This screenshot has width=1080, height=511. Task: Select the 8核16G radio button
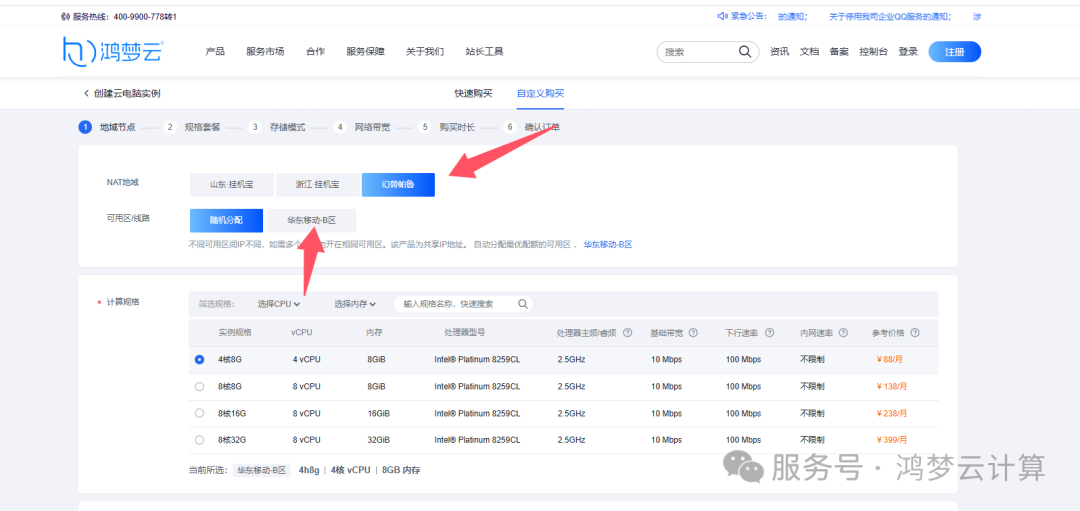point(200,413)
